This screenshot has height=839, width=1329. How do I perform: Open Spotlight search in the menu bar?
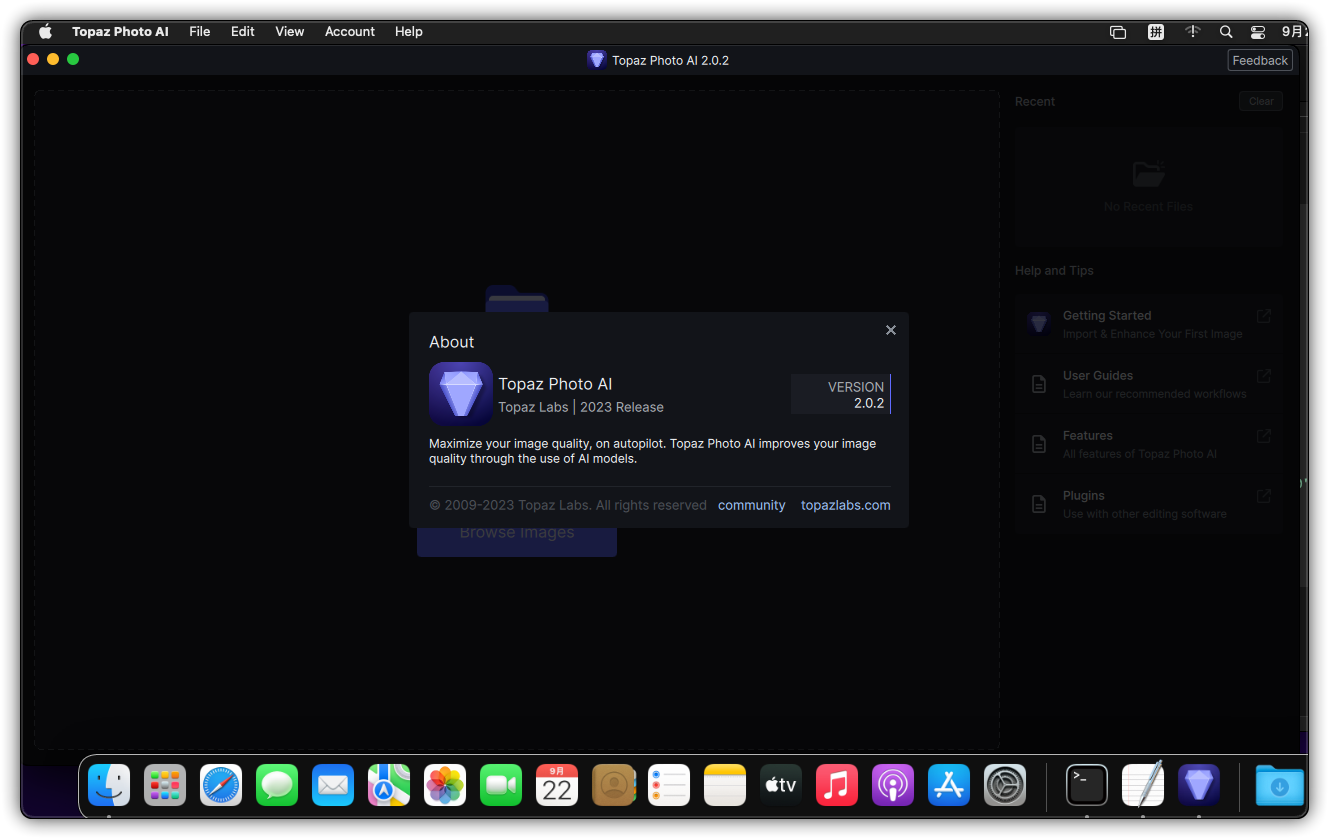point(1226,31)
